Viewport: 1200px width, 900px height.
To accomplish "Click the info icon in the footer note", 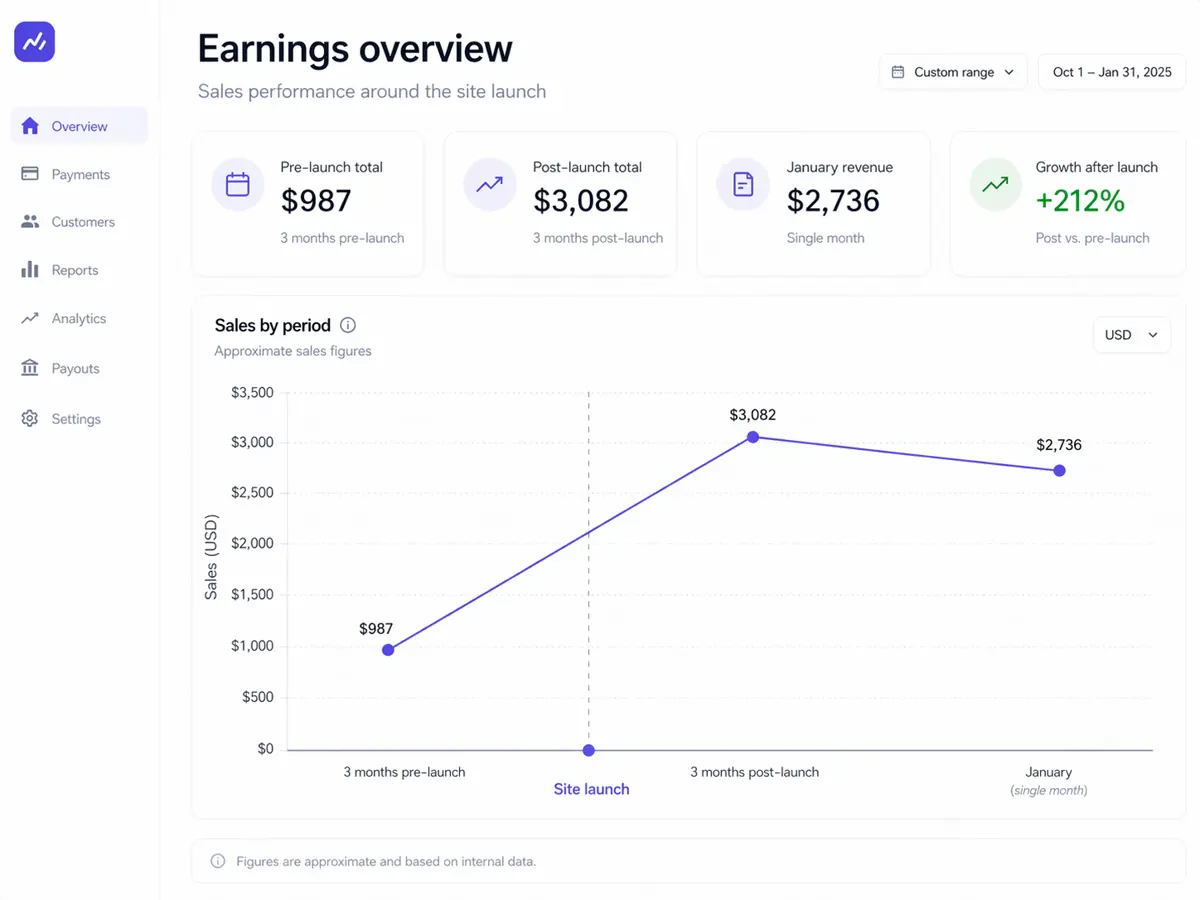I will 218,861.
